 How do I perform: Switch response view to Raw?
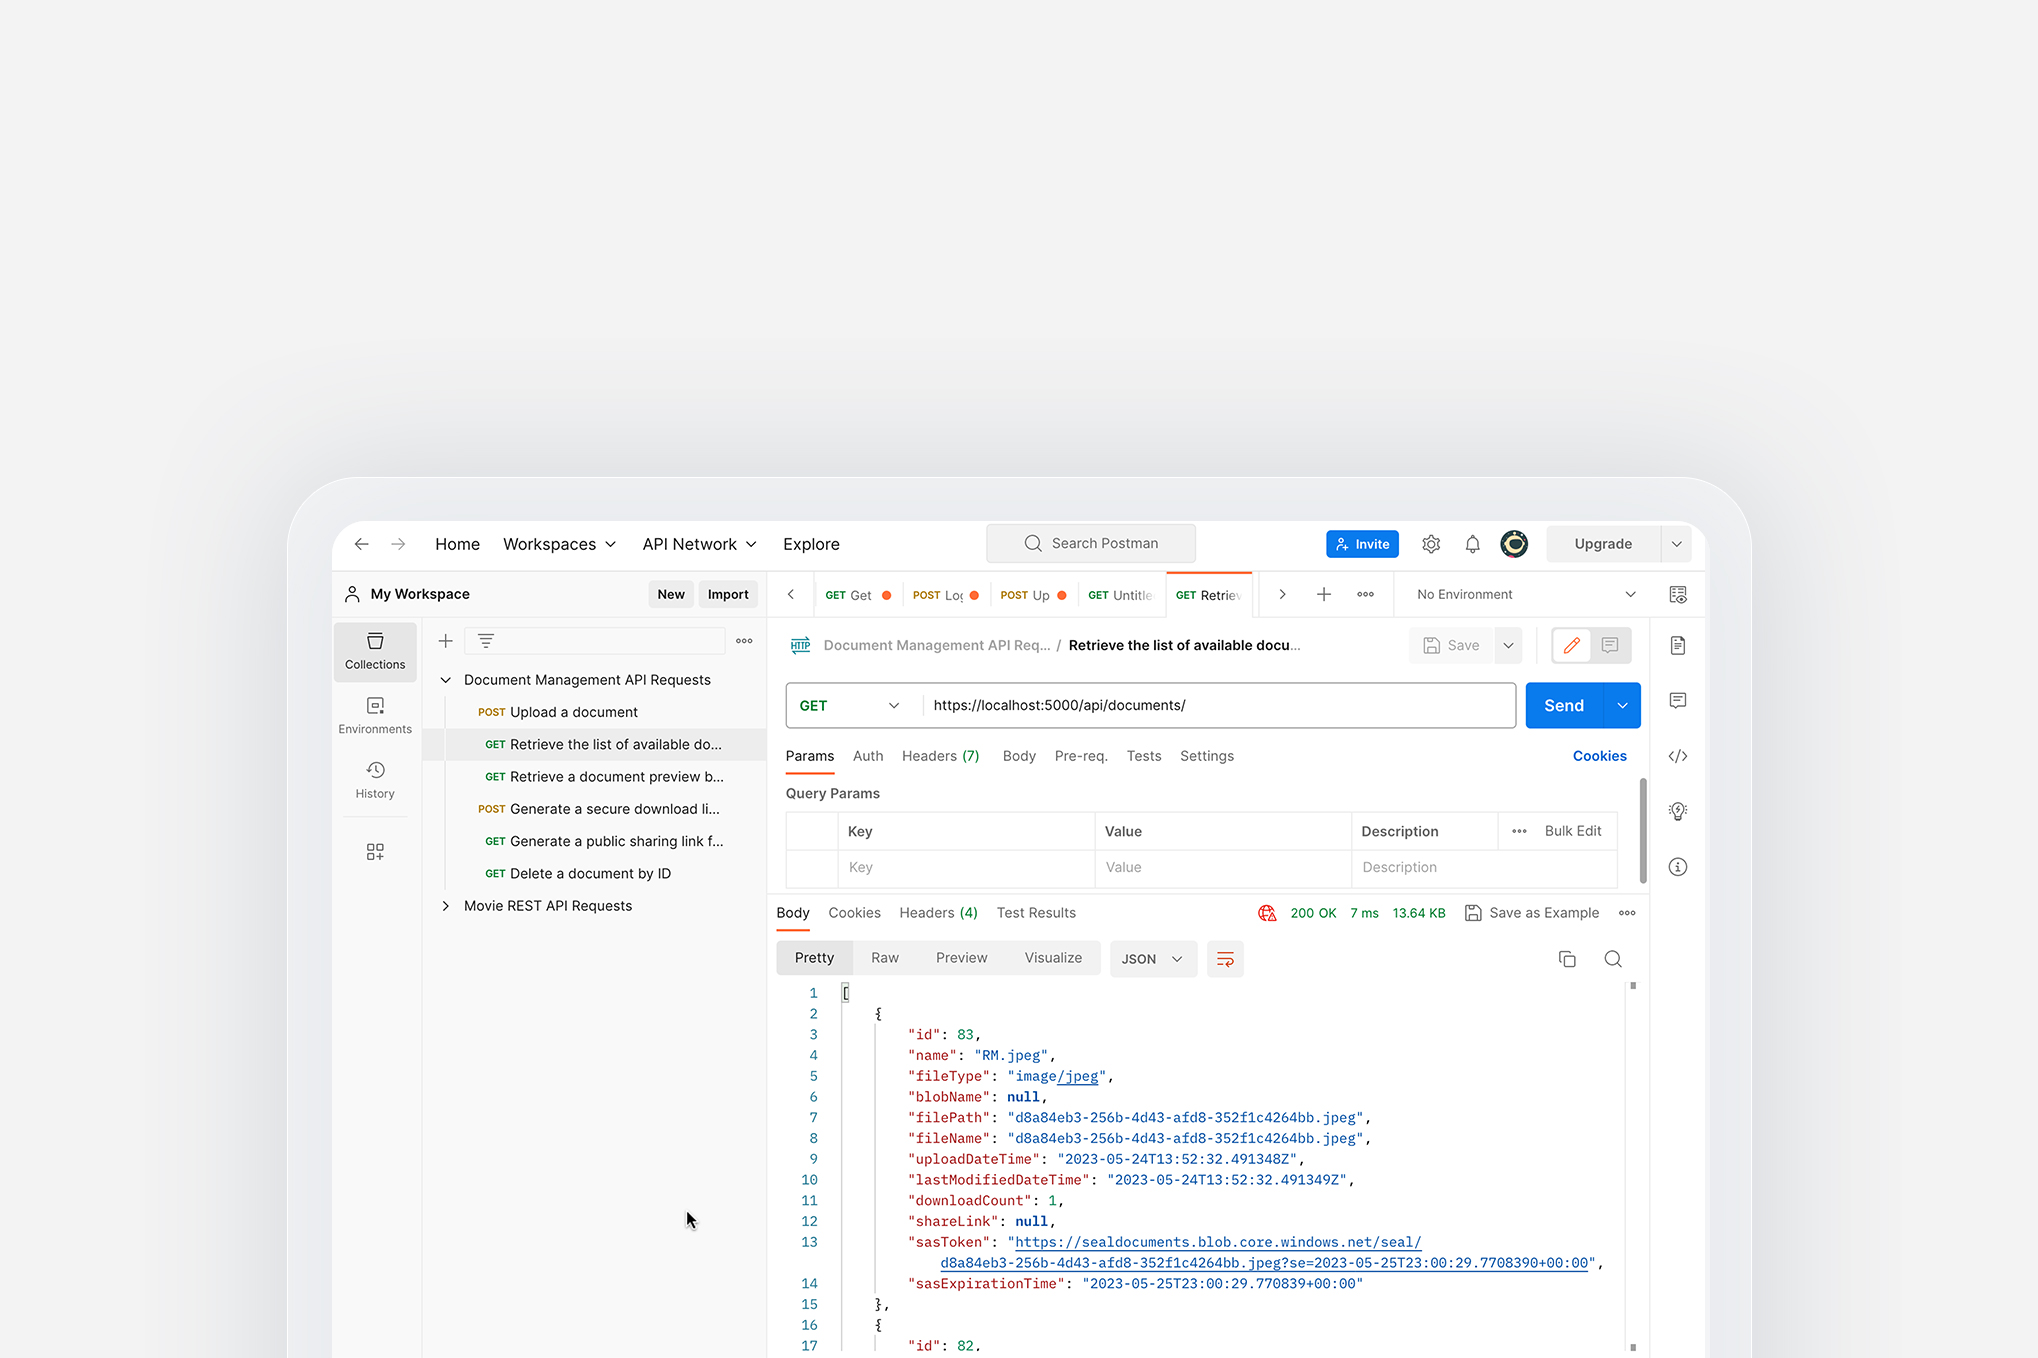[x=885, y=958]
